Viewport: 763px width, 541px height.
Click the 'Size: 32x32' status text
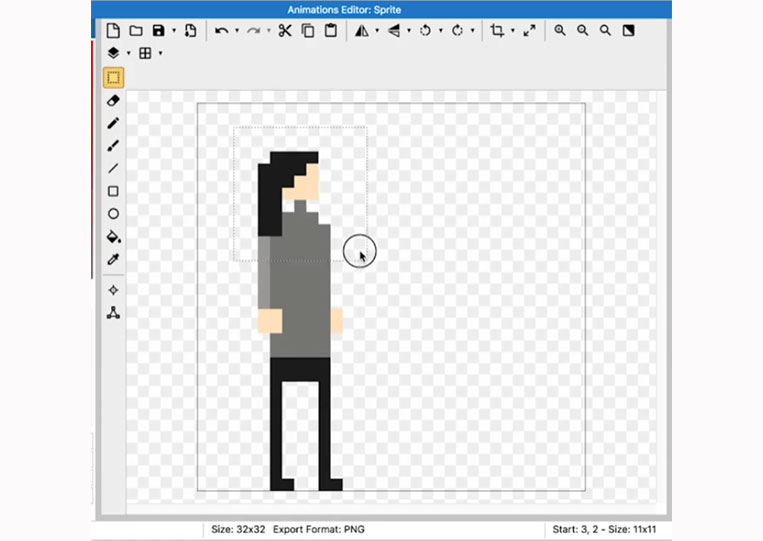[x=238, y=529]
